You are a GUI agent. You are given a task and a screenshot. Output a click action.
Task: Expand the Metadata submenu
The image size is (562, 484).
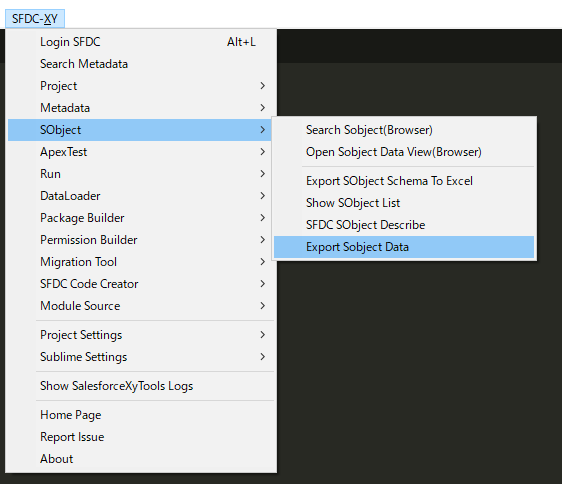click(141, 108)
